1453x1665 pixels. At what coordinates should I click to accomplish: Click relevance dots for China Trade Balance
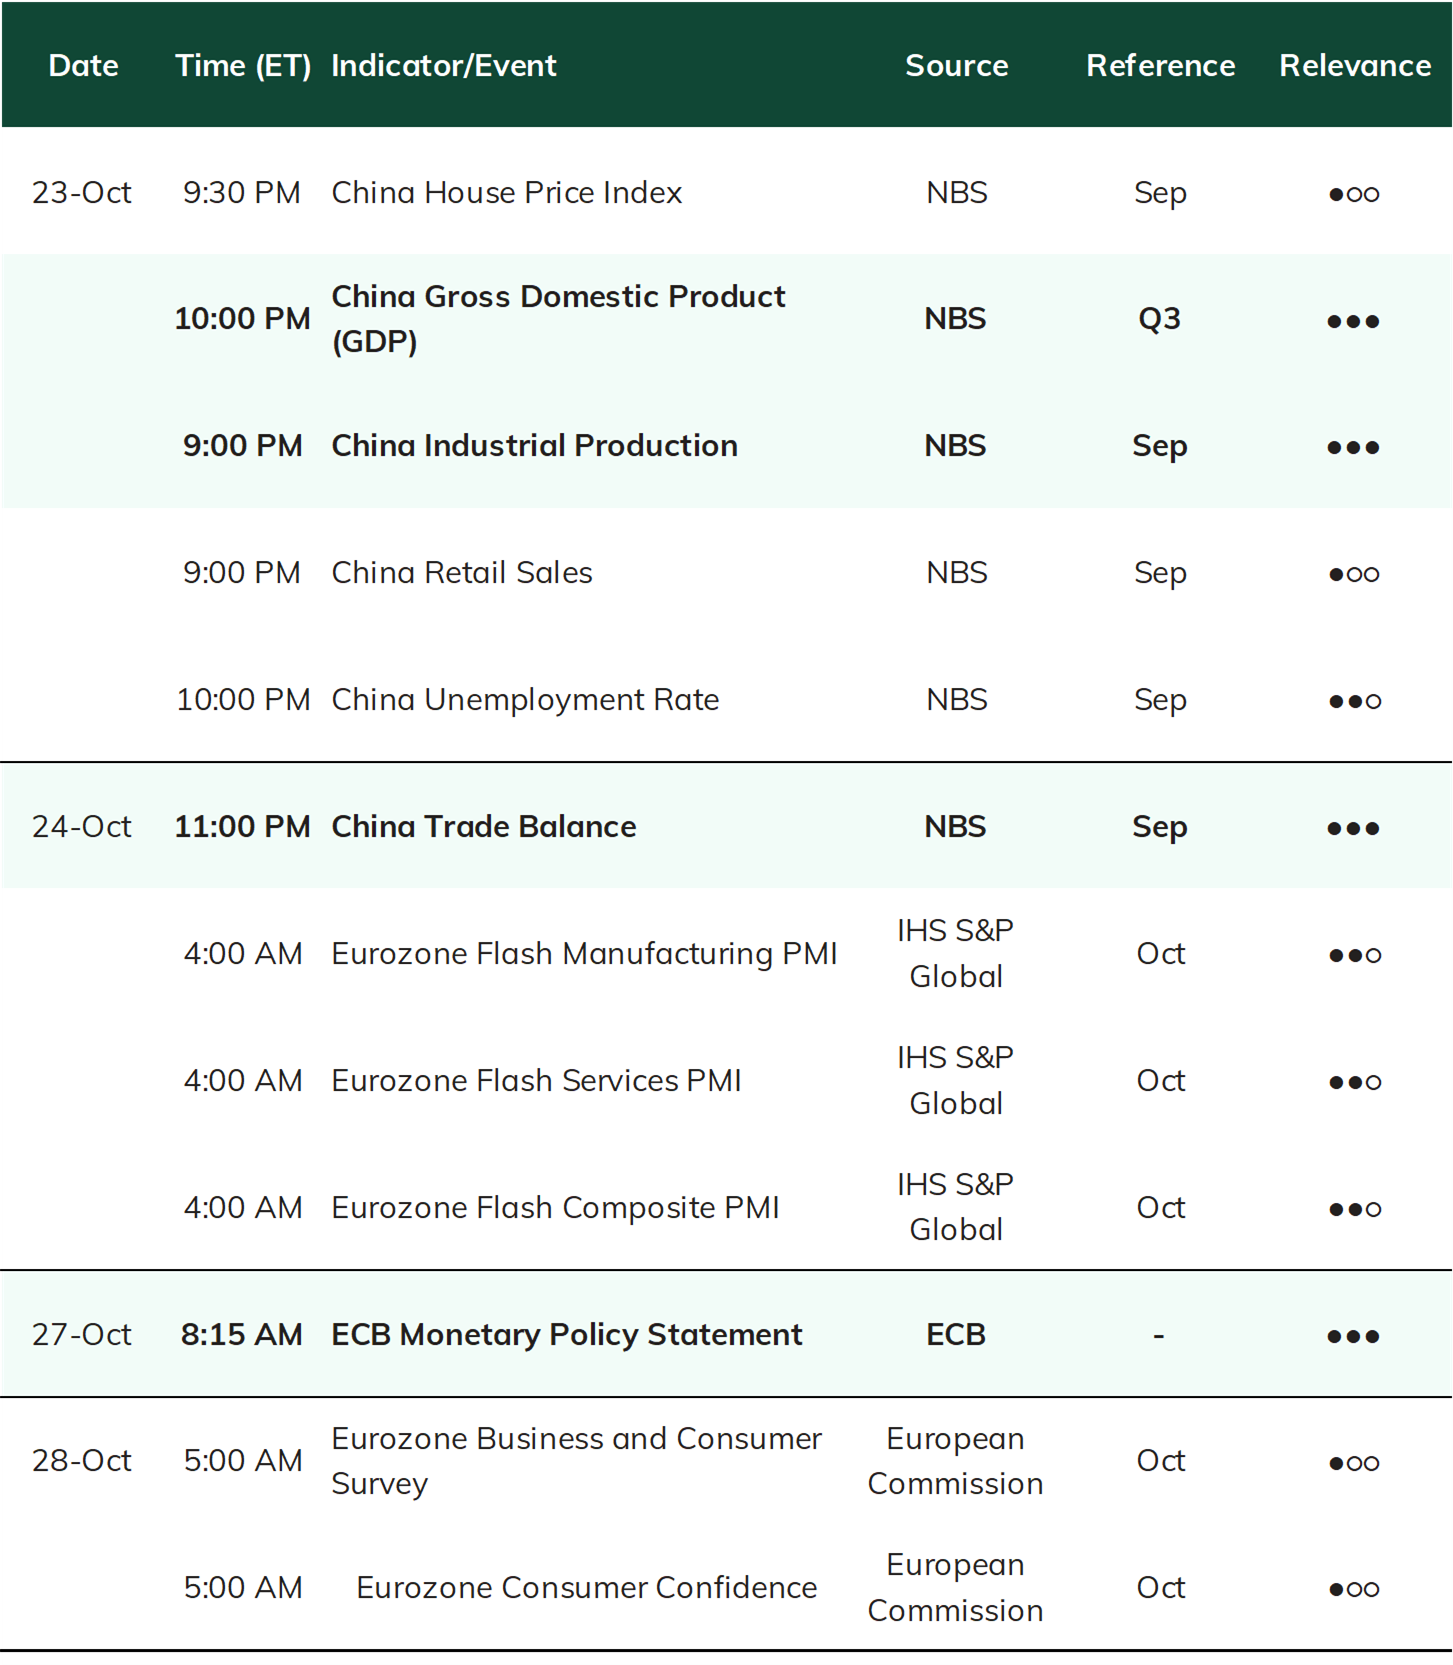[1353, 828]
